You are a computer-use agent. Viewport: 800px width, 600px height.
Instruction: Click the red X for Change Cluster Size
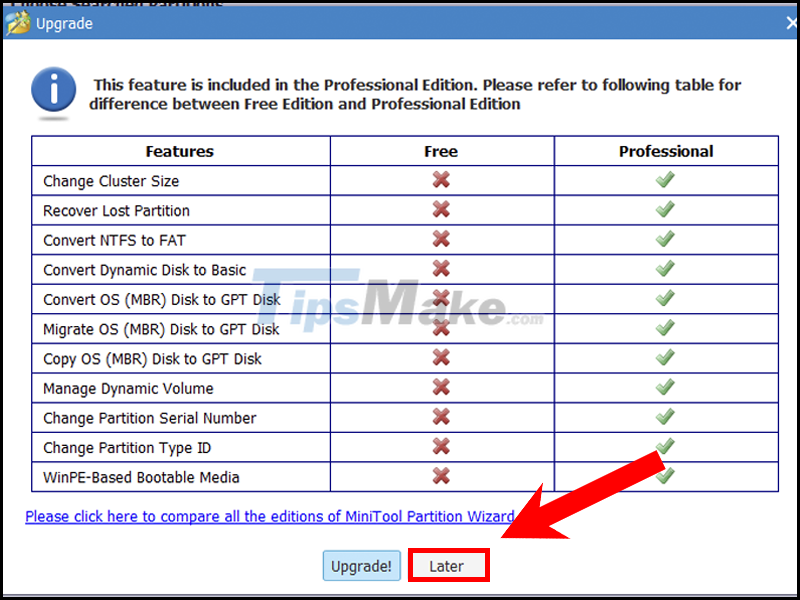[441, 180]
